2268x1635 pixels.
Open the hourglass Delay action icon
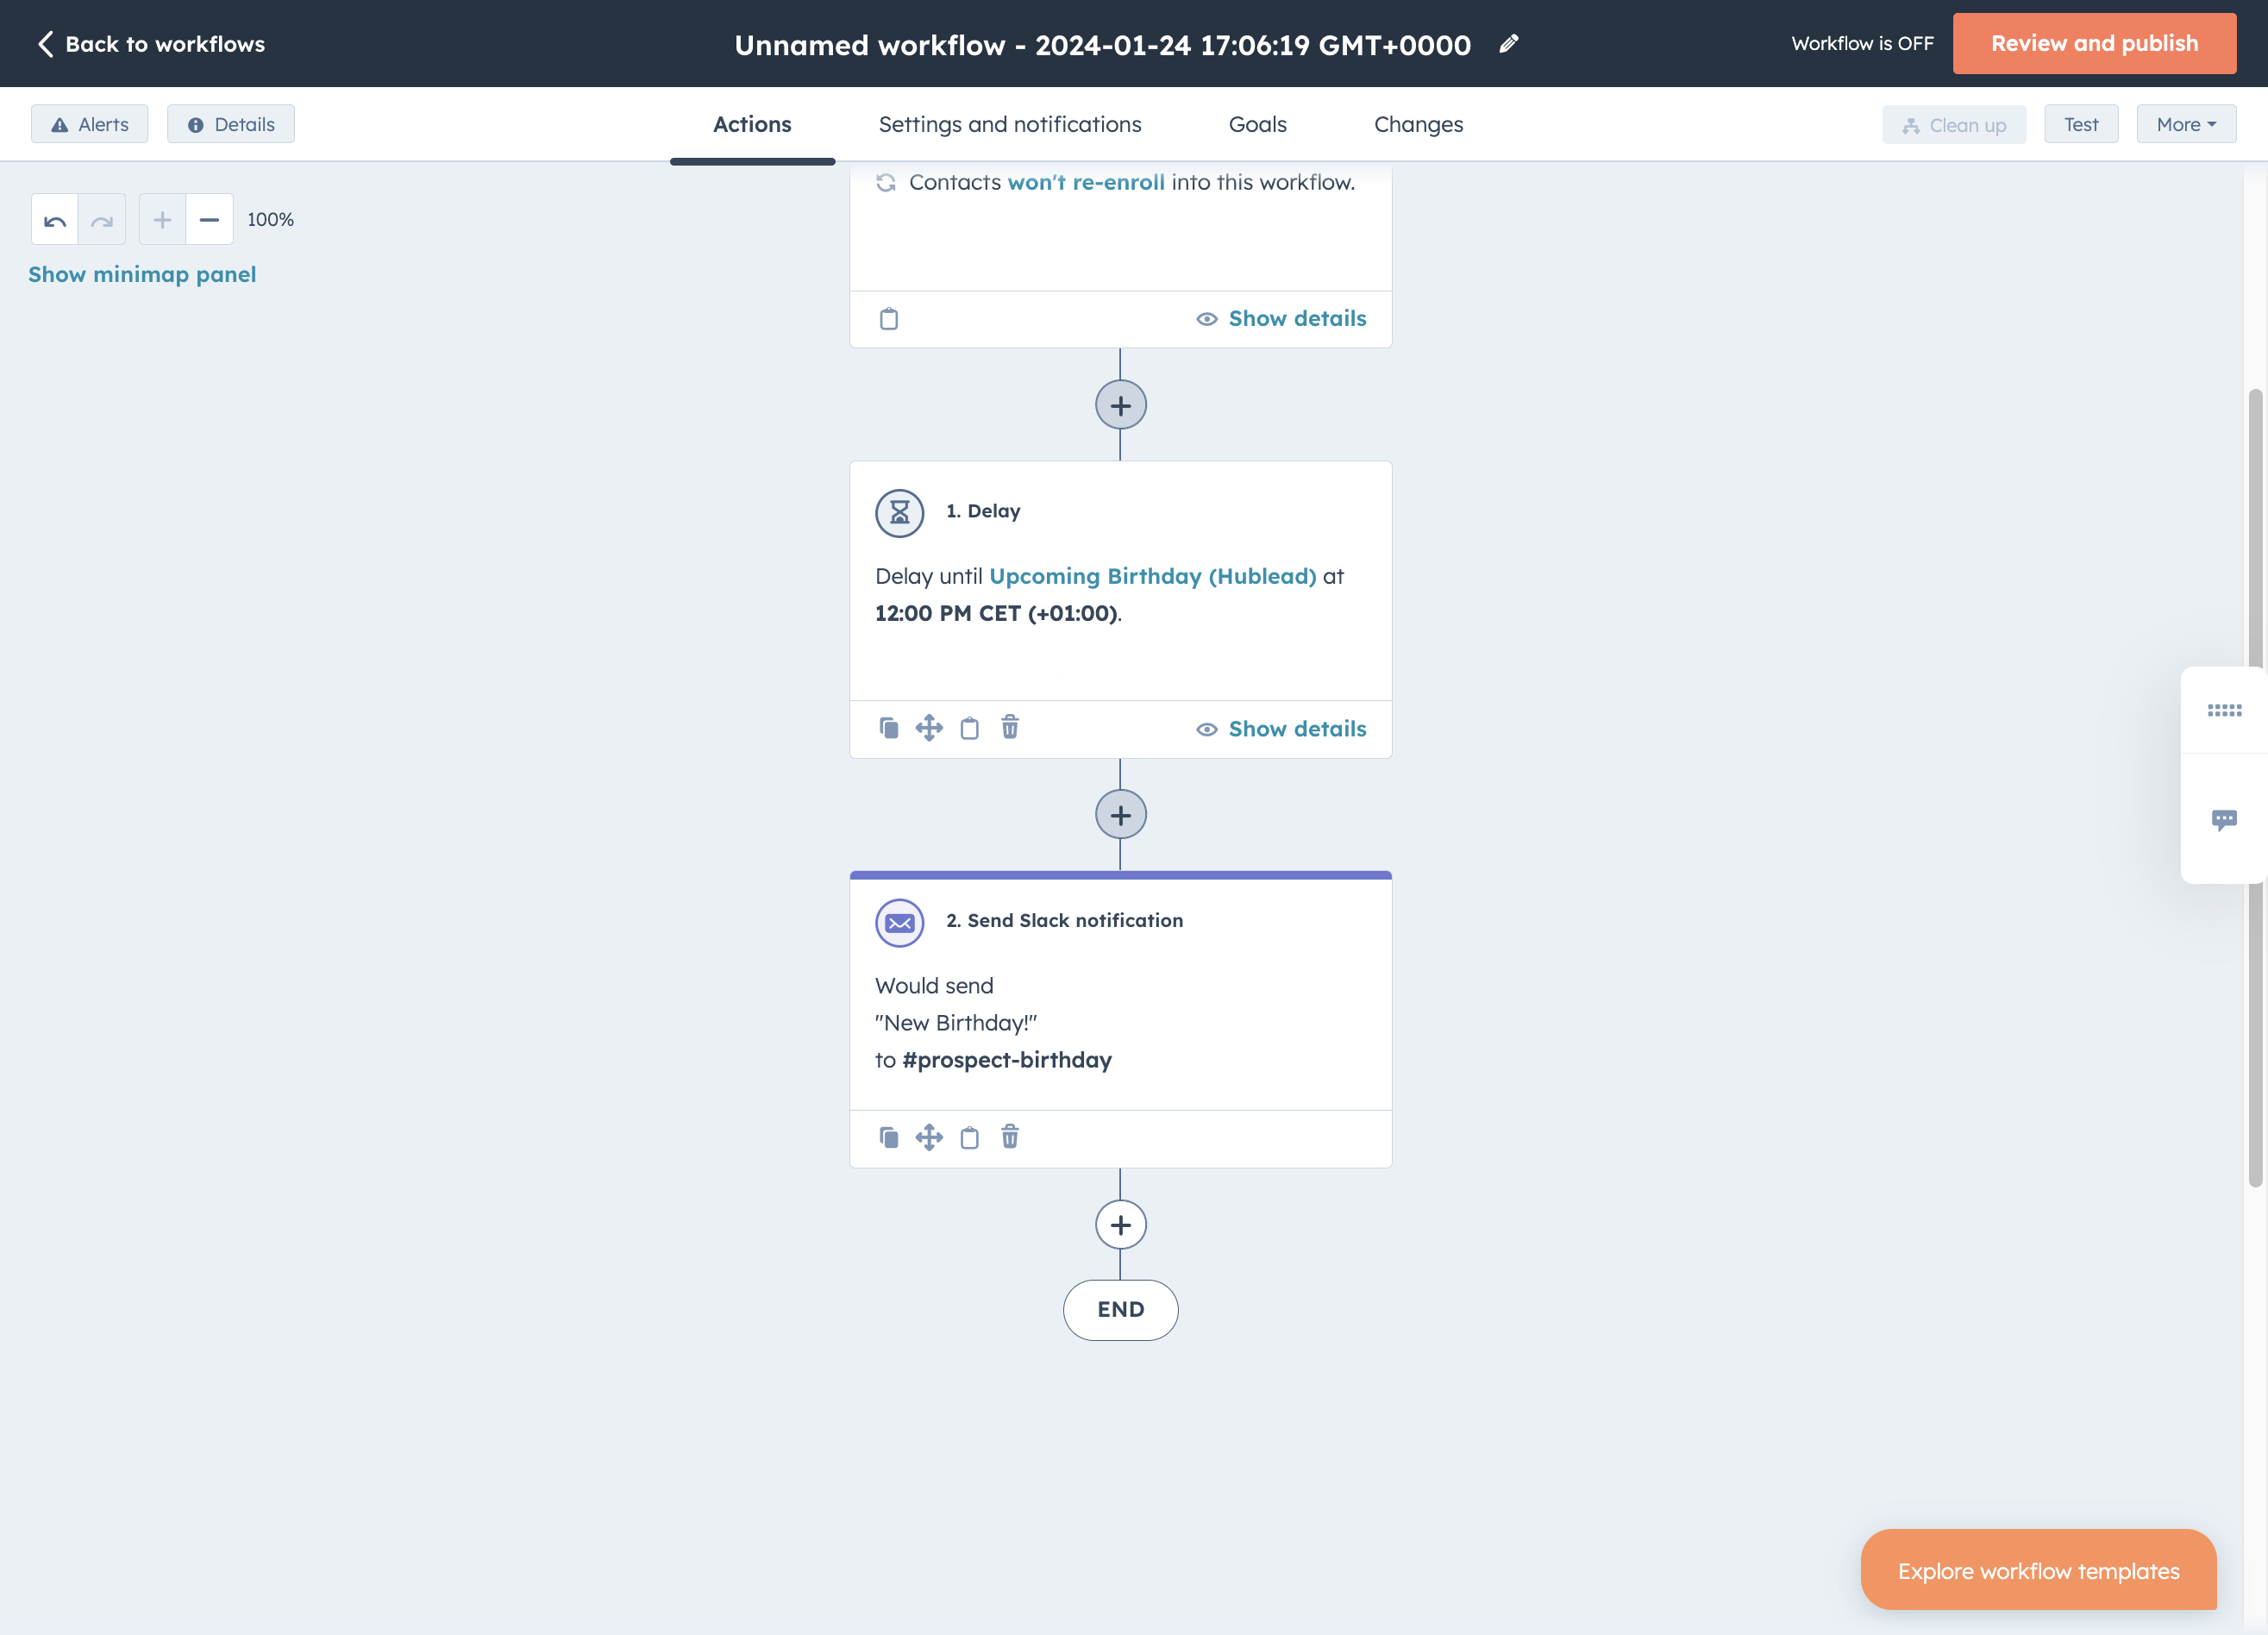pyautogui.click(x=900, y=513)
